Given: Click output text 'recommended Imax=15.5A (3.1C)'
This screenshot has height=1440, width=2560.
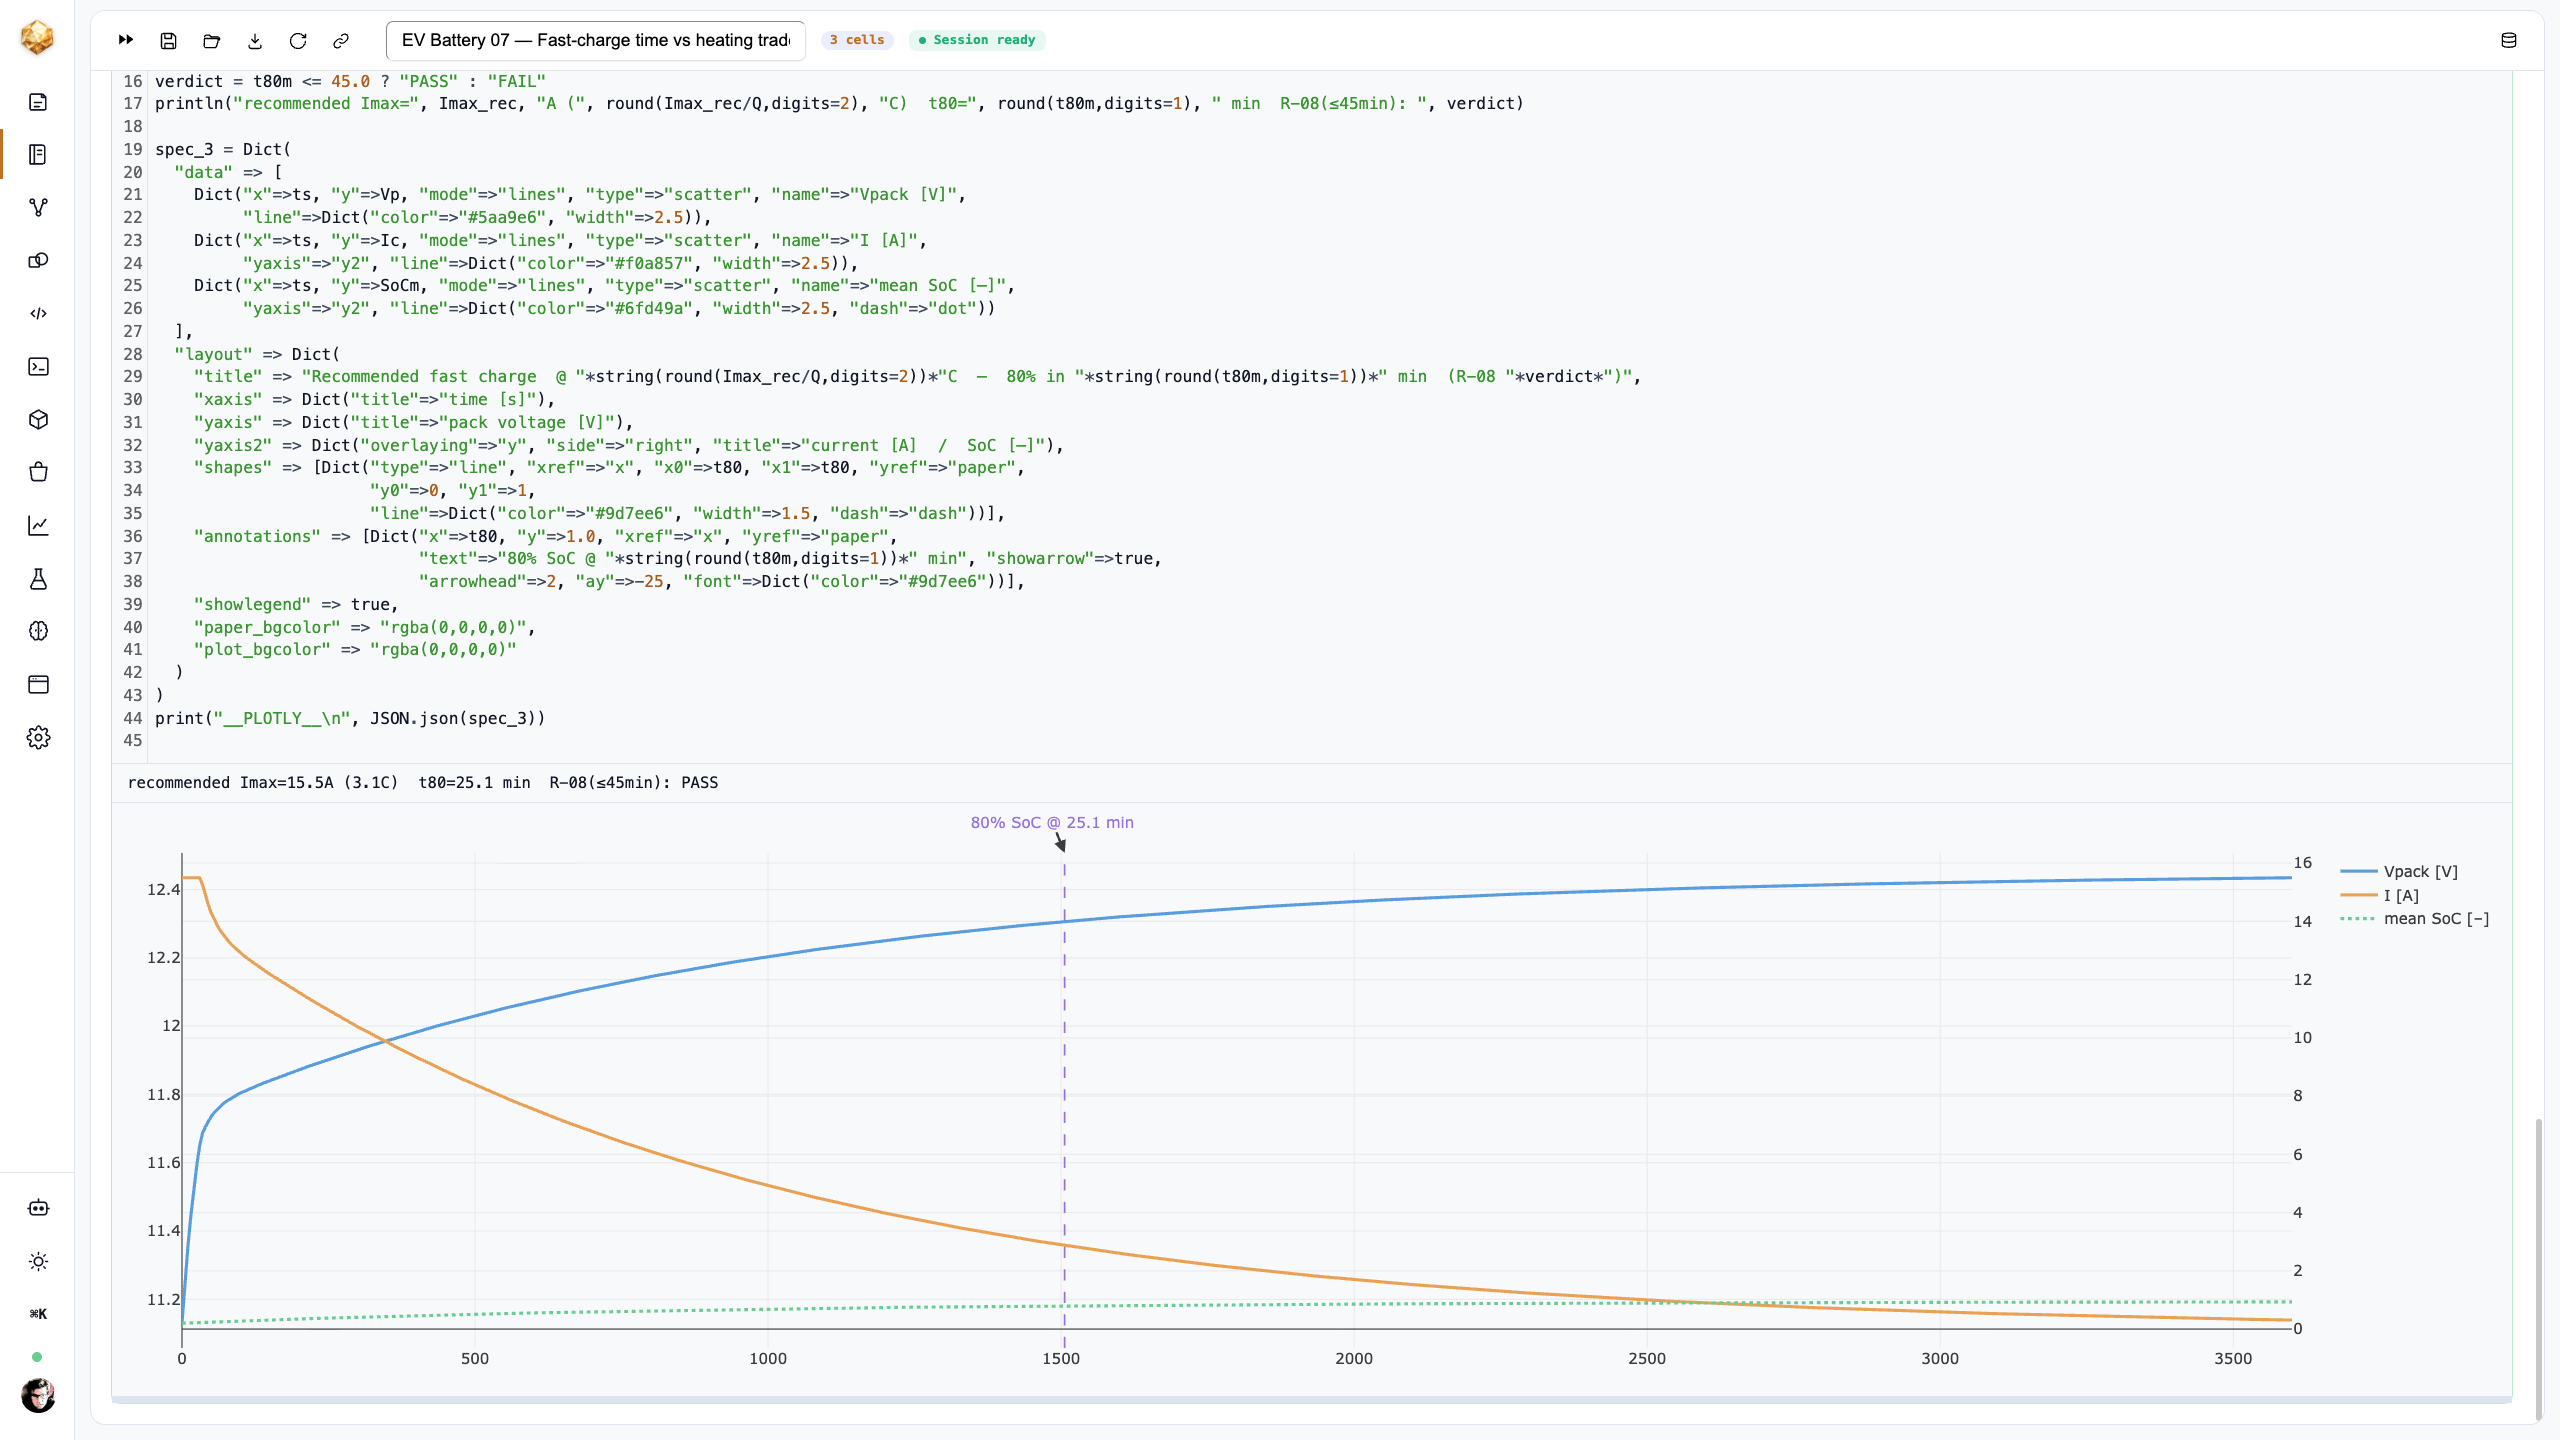Looking at the screenshot, I should 263,783.
